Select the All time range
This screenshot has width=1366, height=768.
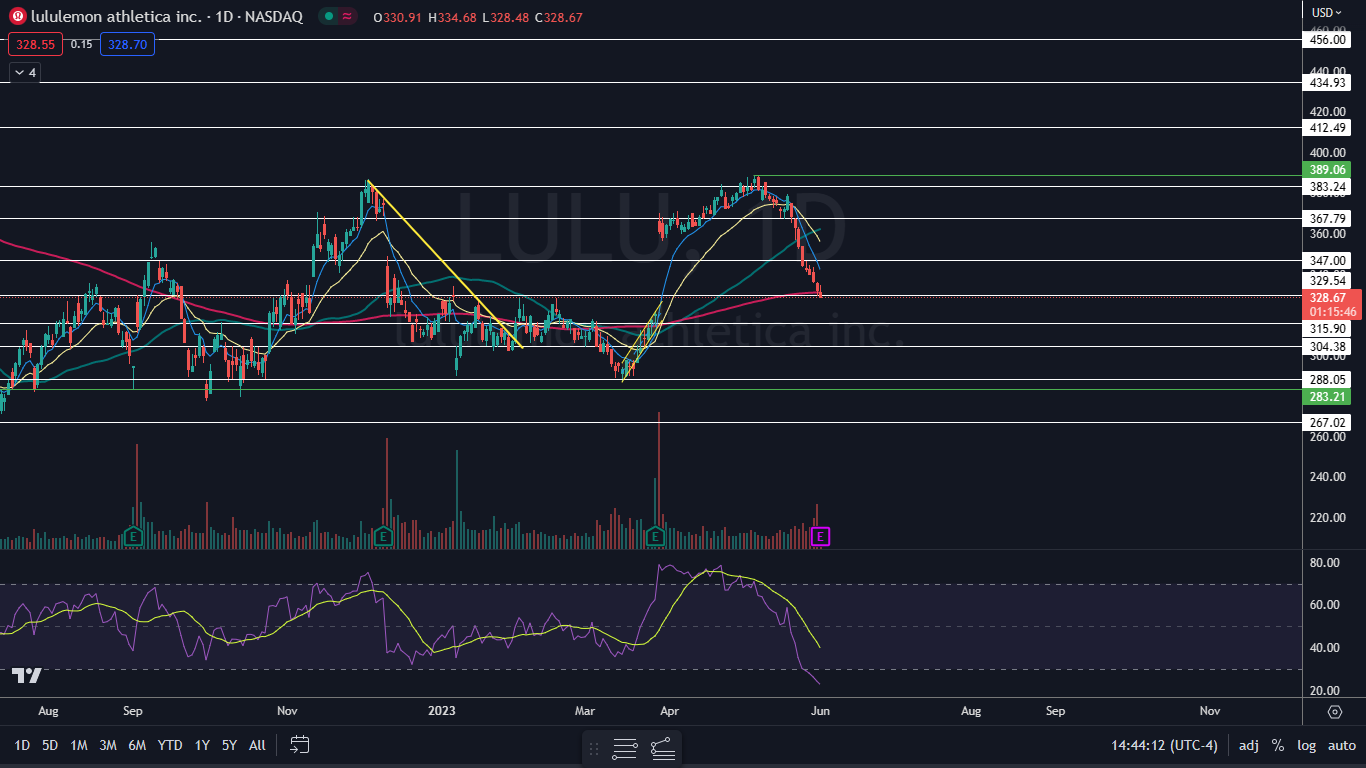point(257,745)
